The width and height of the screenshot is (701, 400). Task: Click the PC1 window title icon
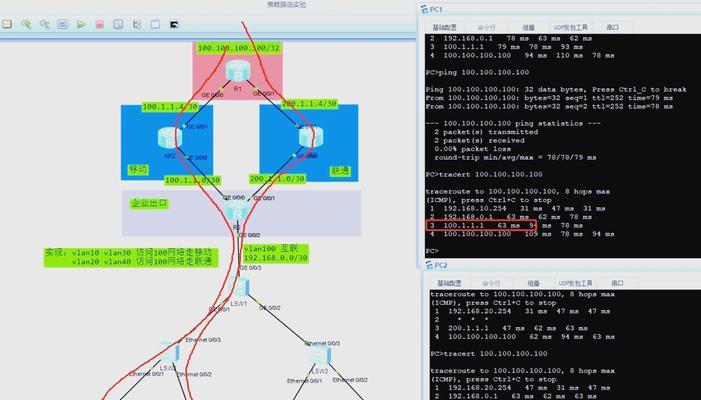click(424, 9)
